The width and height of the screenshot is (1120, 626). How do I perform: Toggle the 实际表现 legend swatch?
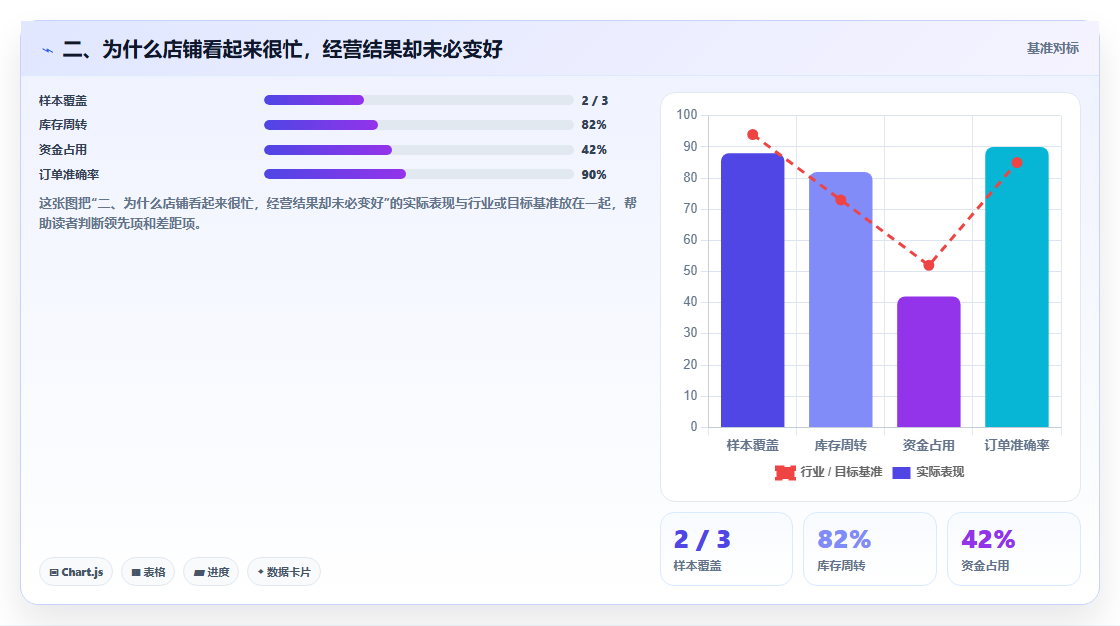[x=901, y=472]
